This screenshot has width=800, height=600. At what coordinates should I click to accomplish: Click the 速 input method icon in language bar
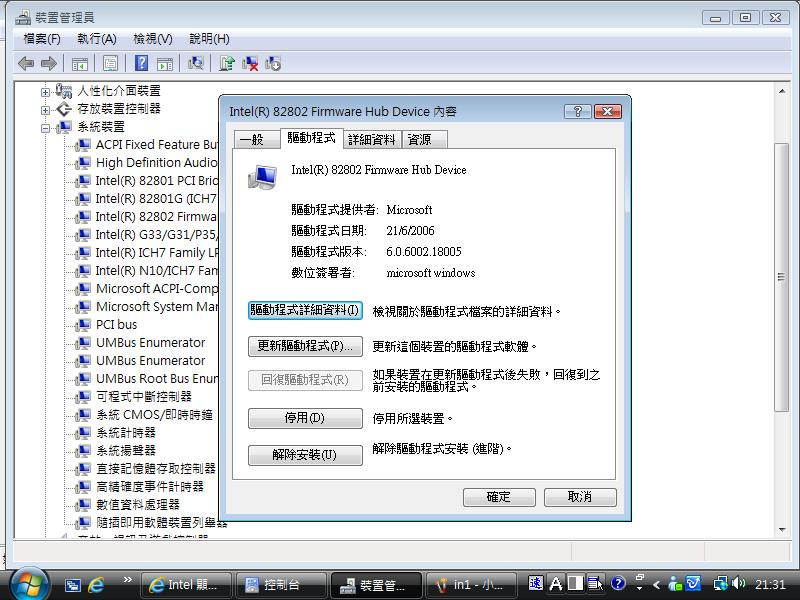(x=536, y=583)
